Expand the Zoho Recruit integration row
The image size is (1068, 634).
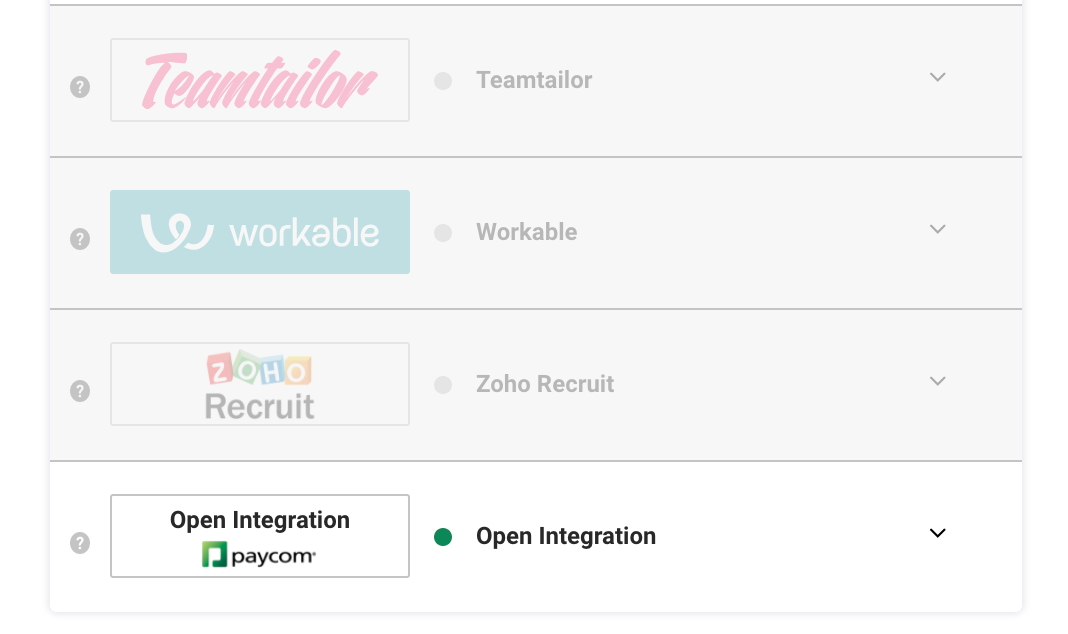(937, 381)
